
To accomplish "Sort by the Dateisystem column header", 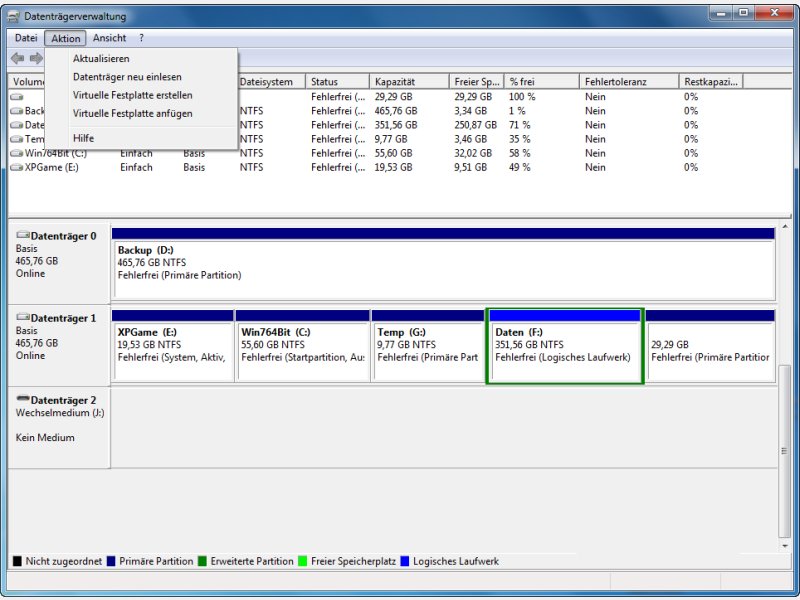I will (271, 82).
